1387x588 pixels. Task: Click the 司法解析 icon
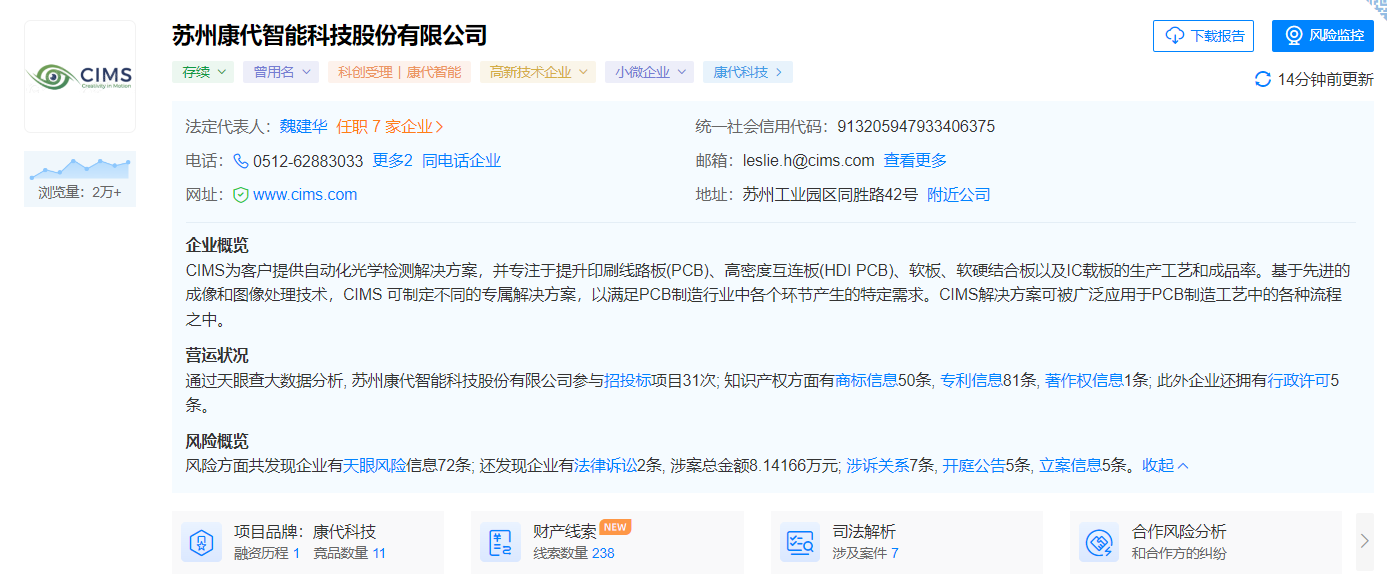[800, 543]
